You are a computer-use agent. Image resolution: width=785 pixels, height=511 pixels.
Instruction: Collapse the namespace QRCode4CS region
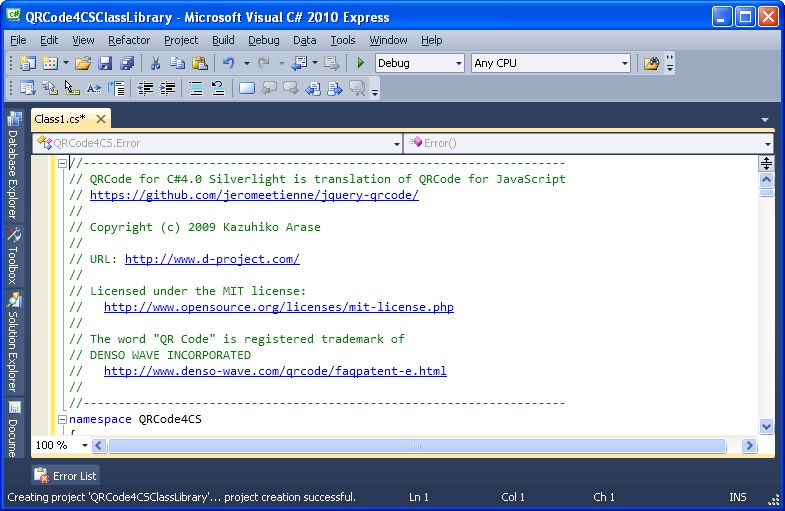point(62,419)
